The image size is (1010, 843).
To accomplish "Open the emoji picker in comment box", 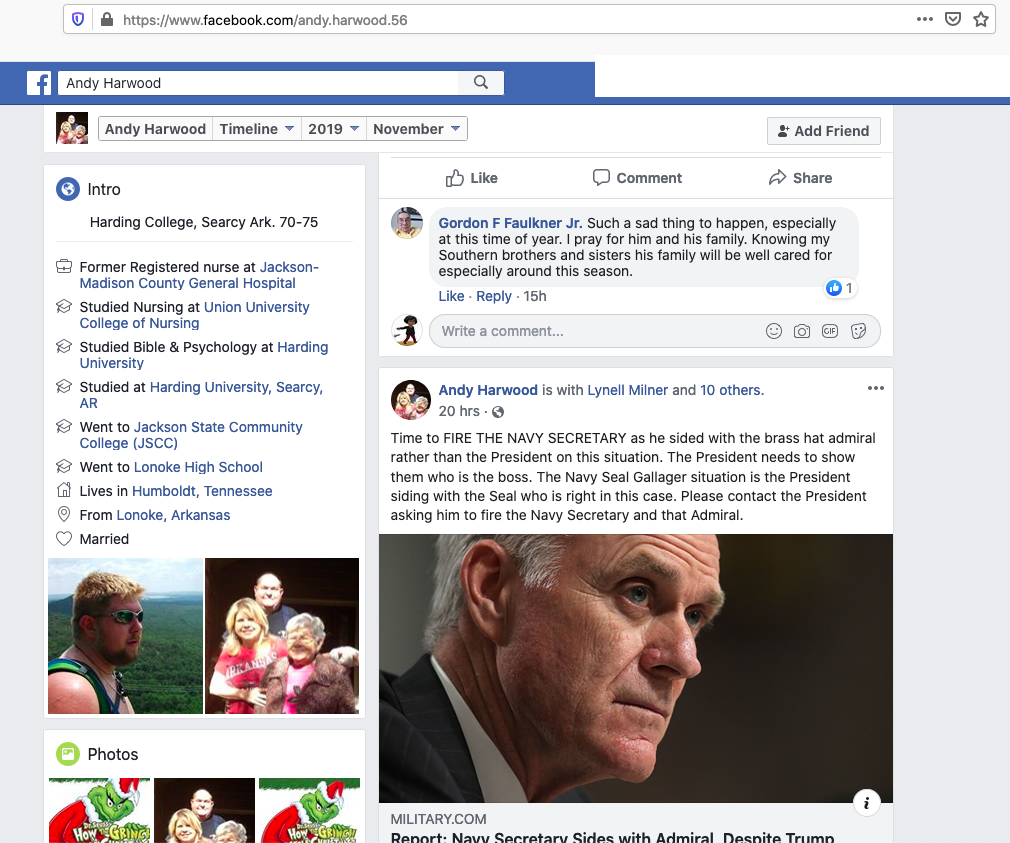I will tap(774, 331).
